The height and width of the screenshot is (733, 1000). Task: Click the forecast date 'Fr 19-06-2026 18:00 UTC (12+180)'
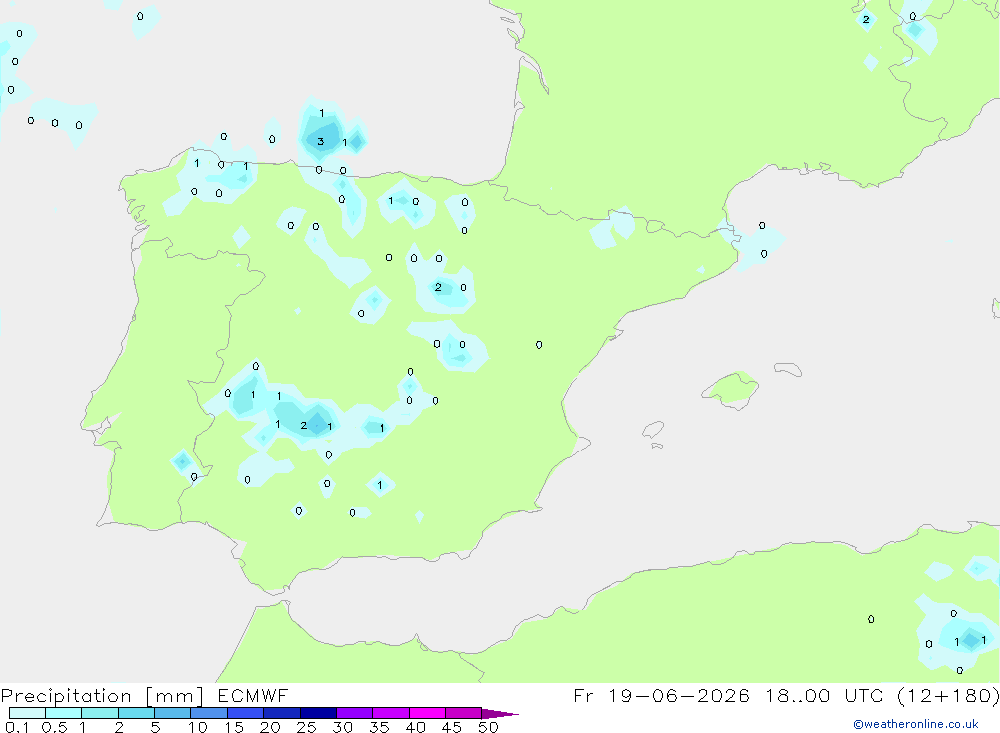pyautogui.click(x=786, y=695)
